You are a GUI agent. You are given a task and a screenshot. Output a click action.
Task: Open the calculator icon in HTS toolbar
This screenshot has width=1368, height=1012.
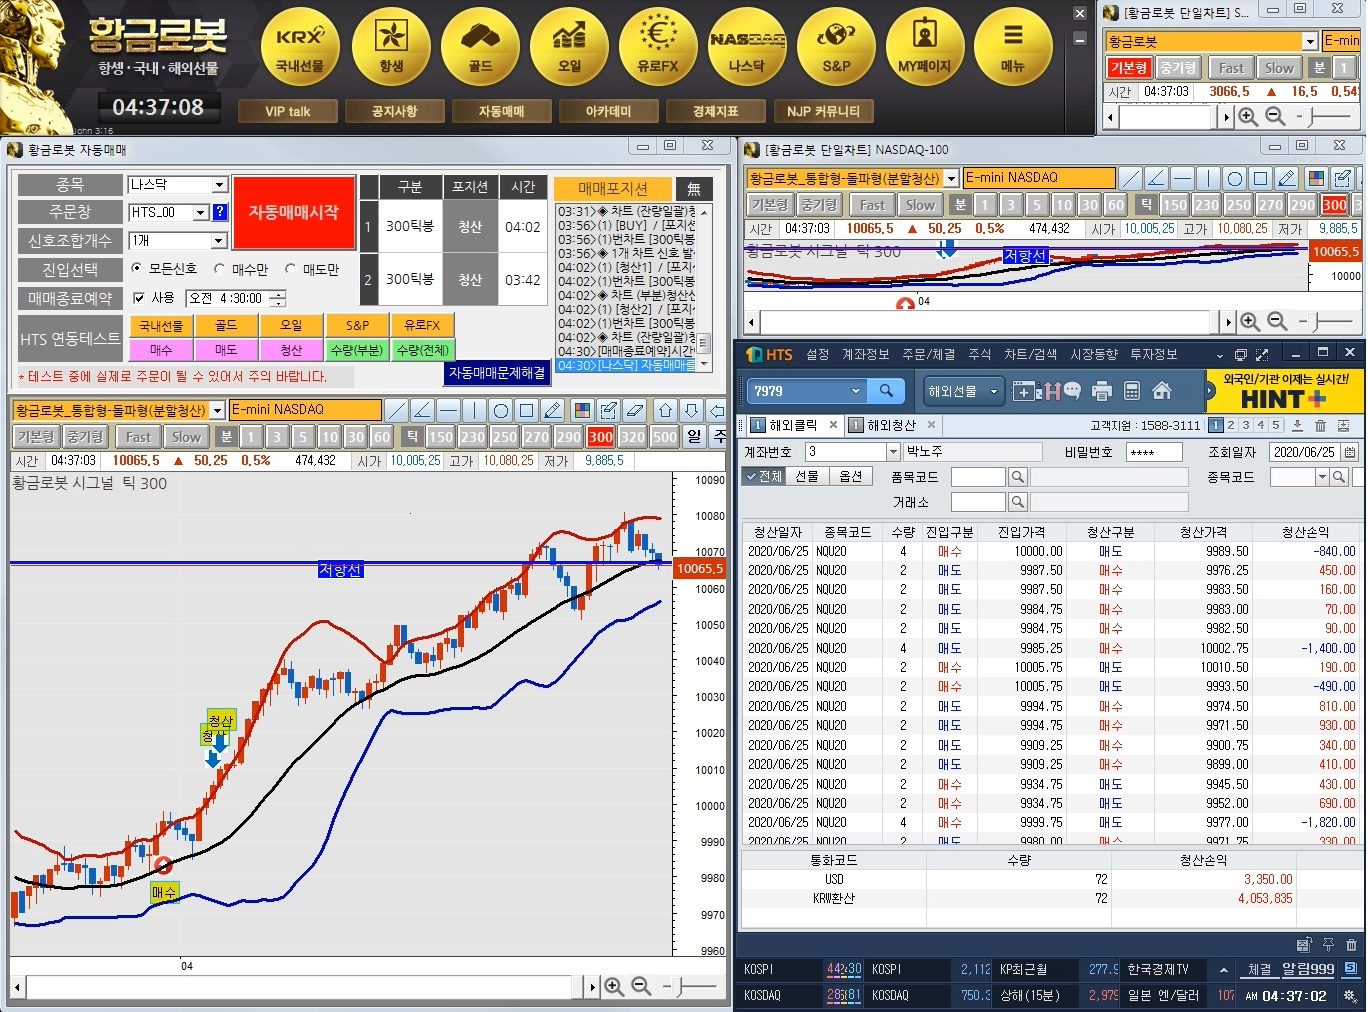pyautogui.click(x=1132, y=391)
